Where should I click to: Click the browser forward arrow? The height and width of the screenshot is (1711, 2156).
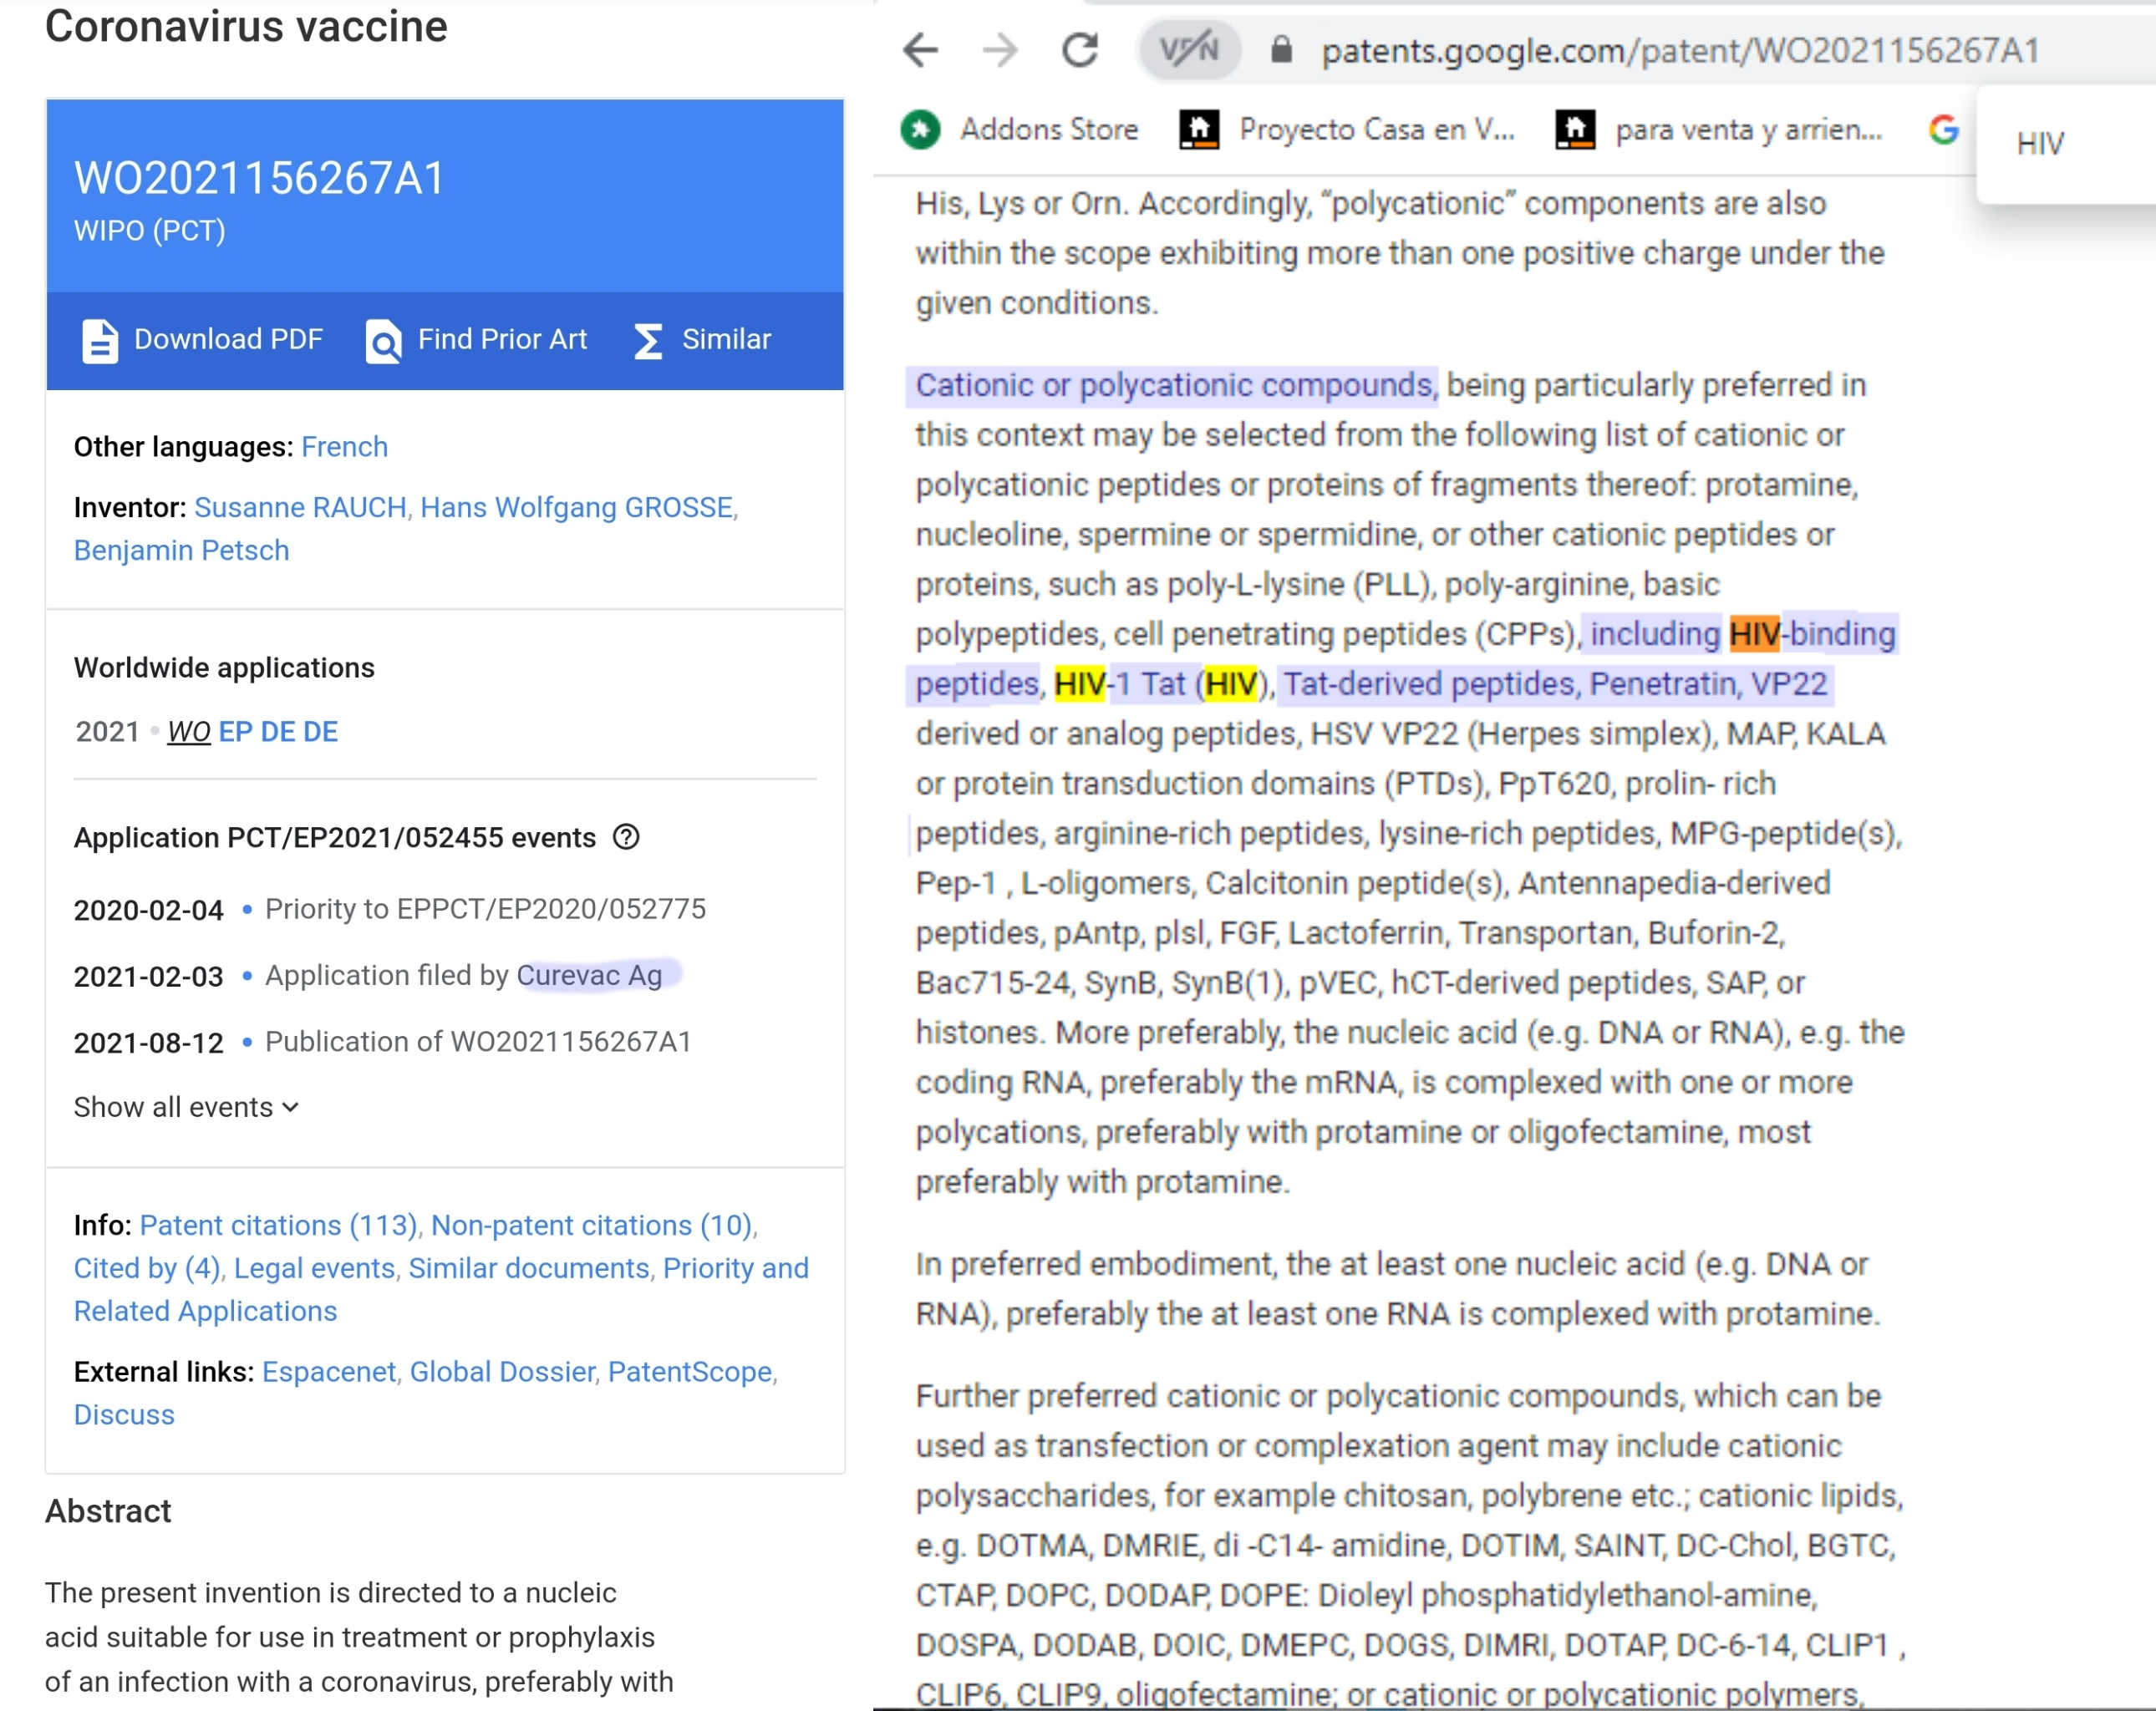pyautogui.click(x=1000, y=49)
